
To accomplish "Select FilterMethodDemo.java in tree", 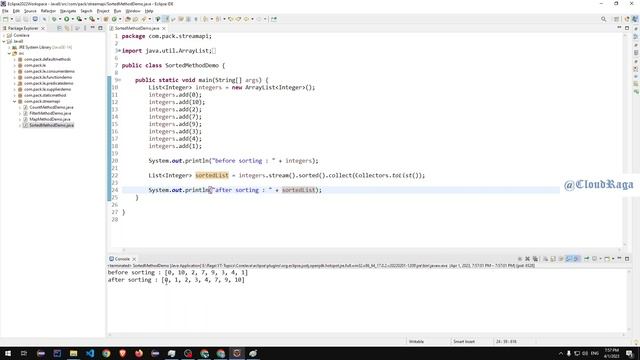I will tap(50, 113).
